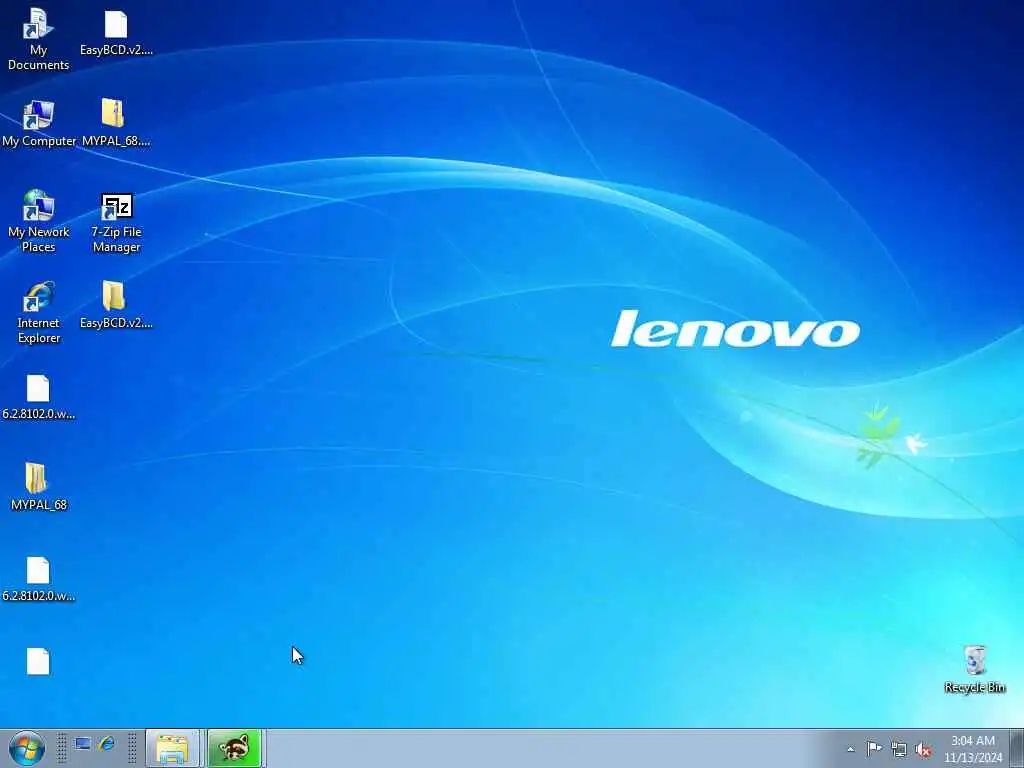
Task: Select the Internet Explorer desktop shortcut
Action: pyautogui.click(x=38, y=312)
